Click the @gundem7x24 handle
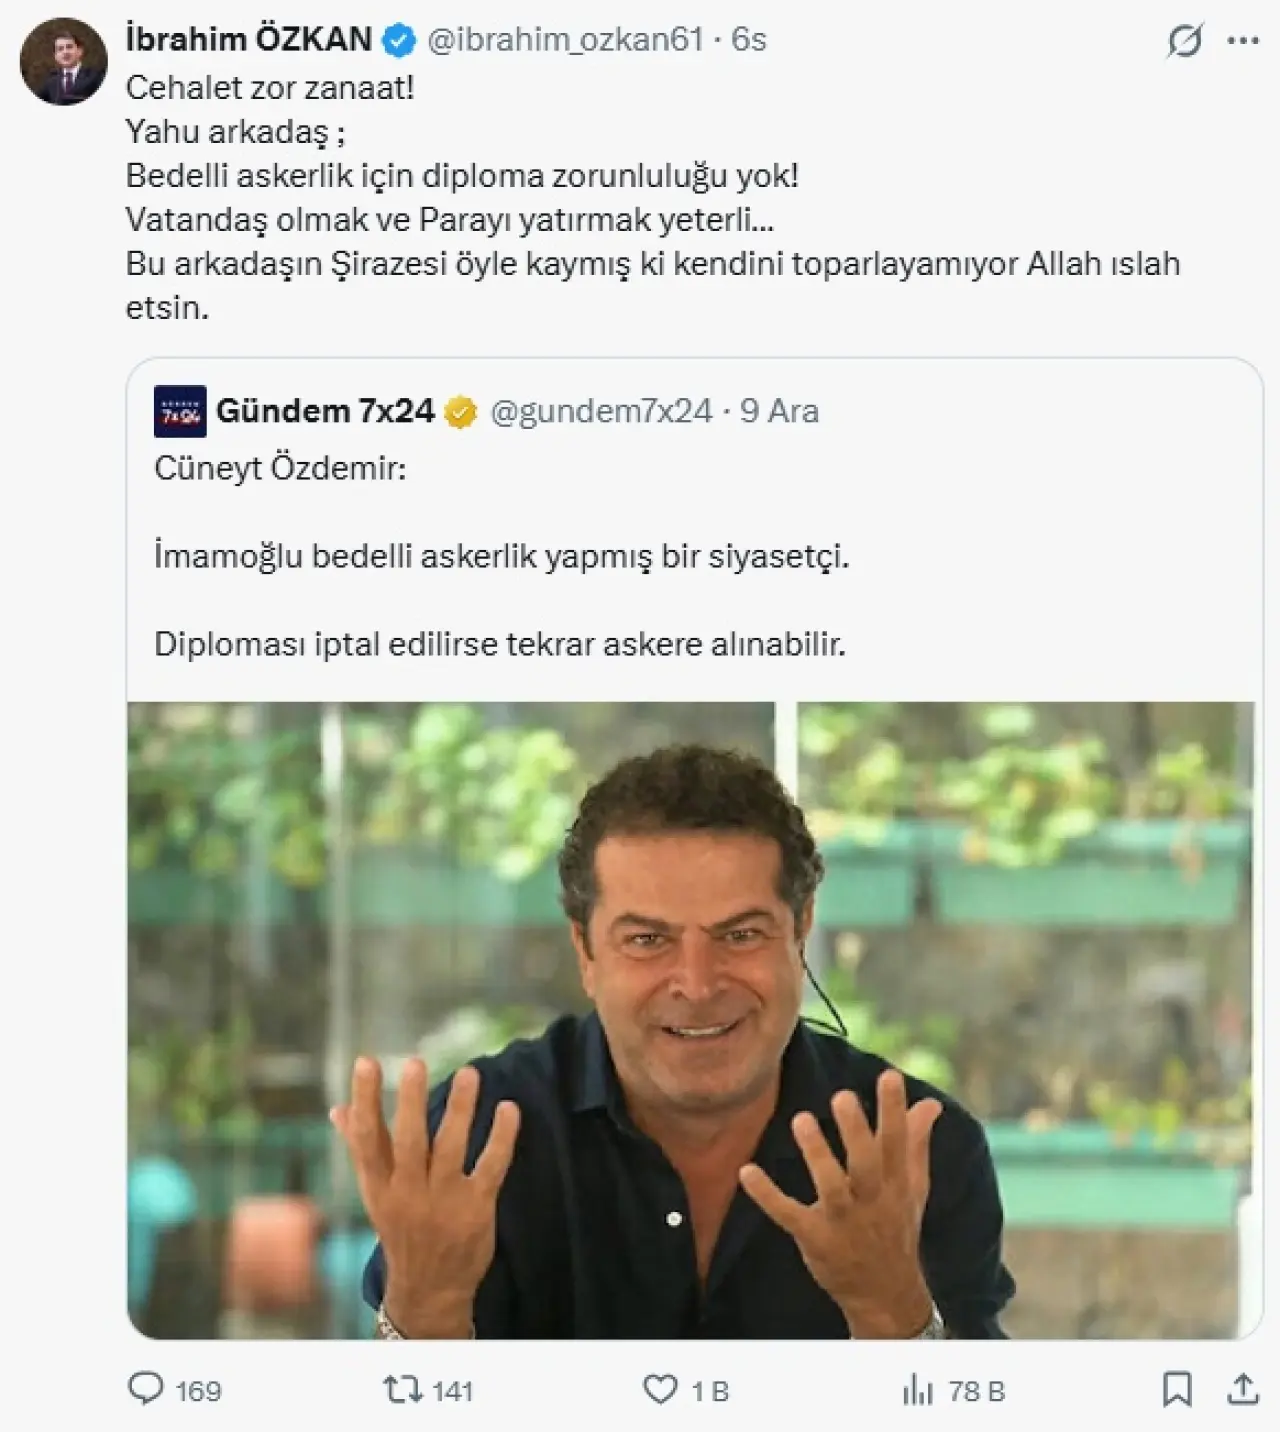Image resolution: width=1280 pixels, height=1432 pixels. pyautogui.click(x=601, y=411)
